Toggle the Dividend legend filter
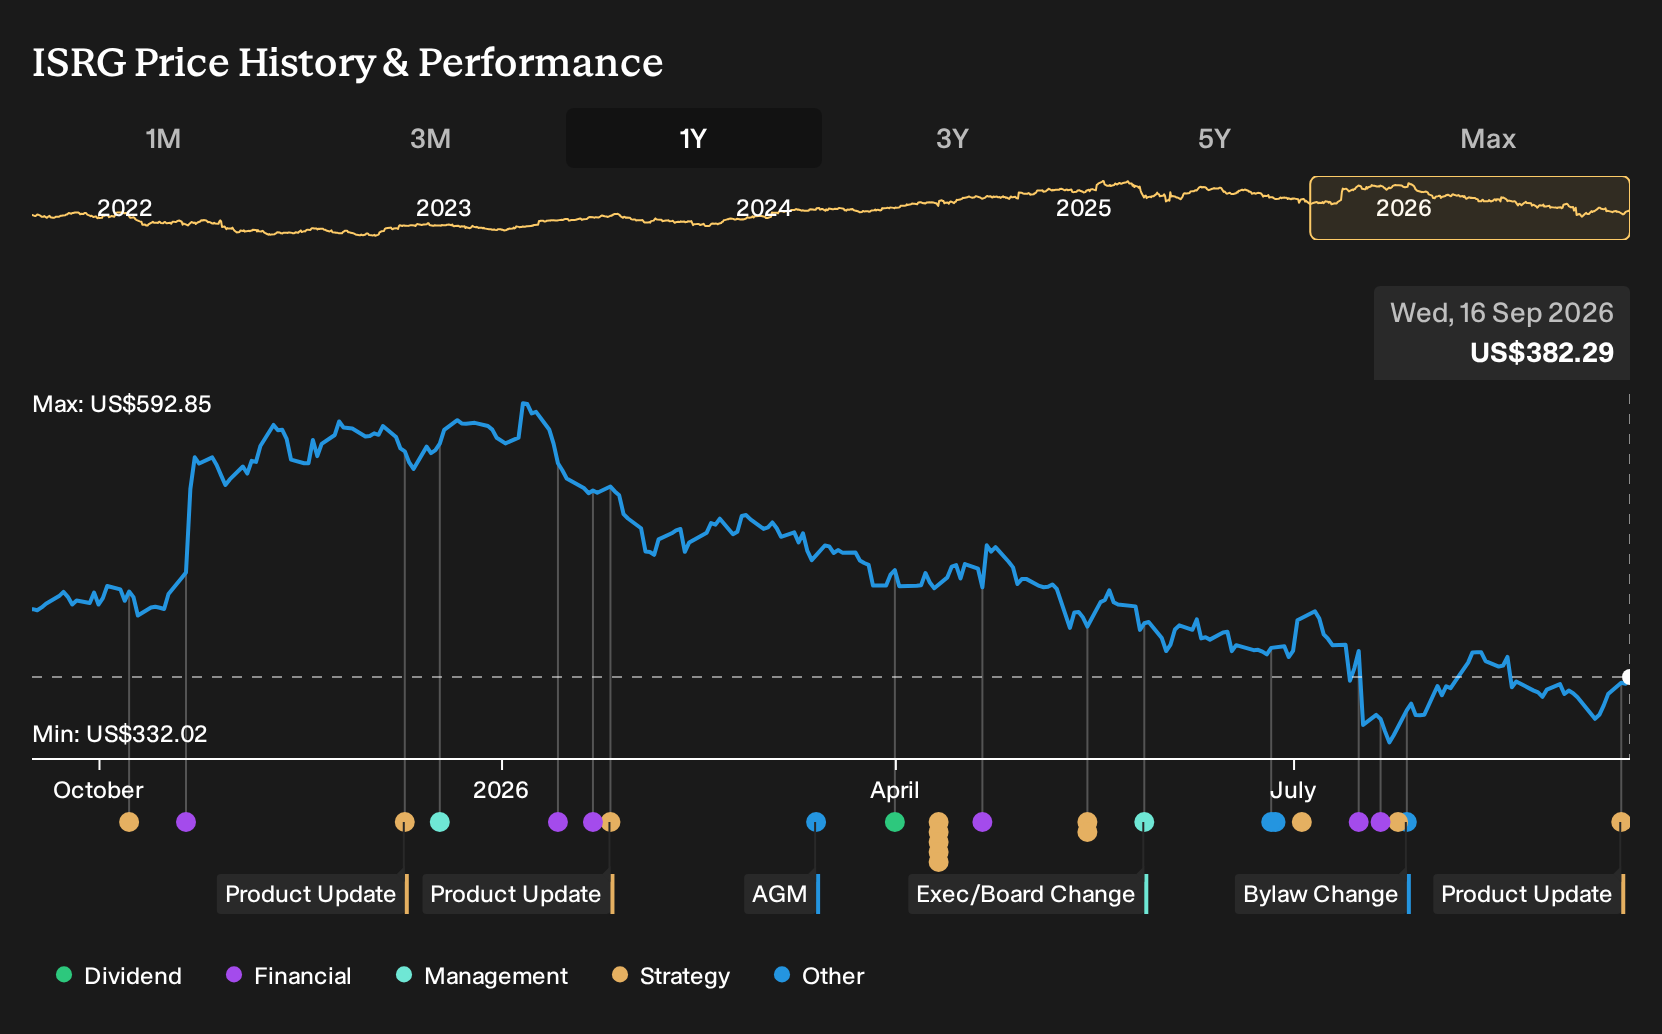1662x1034 pixels. tap(119, 976)
